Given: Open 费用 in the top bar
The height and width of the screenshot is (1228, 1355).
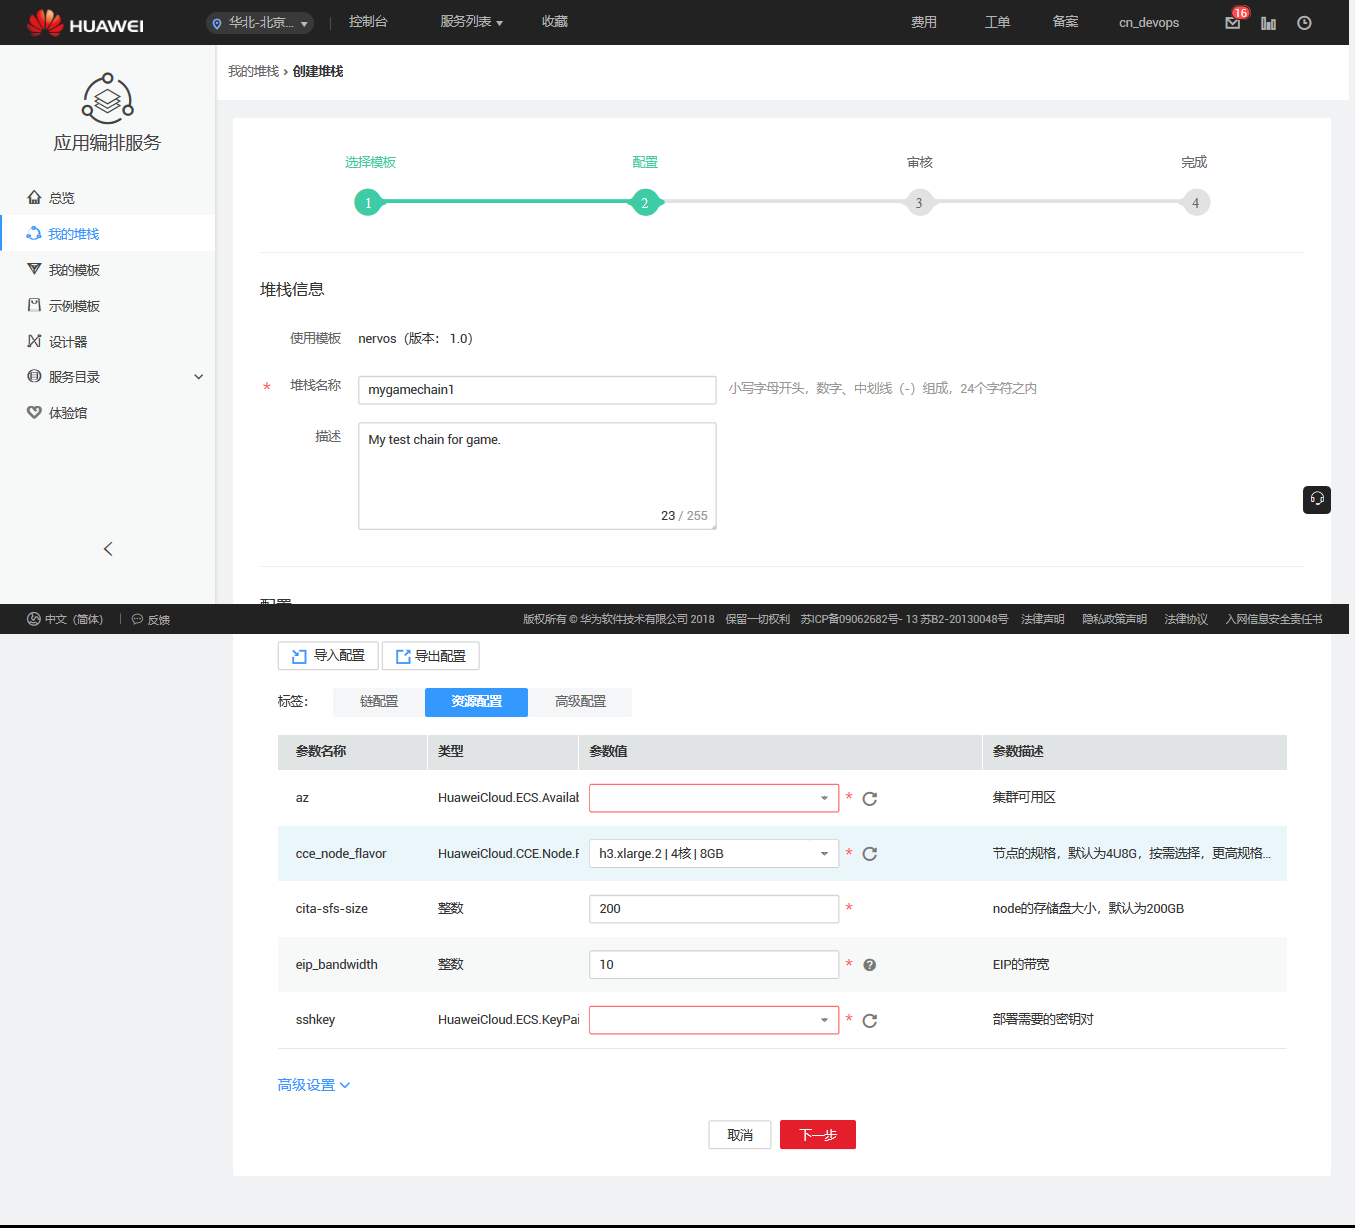Looking at the screenshot, I should tap(924, 23).
